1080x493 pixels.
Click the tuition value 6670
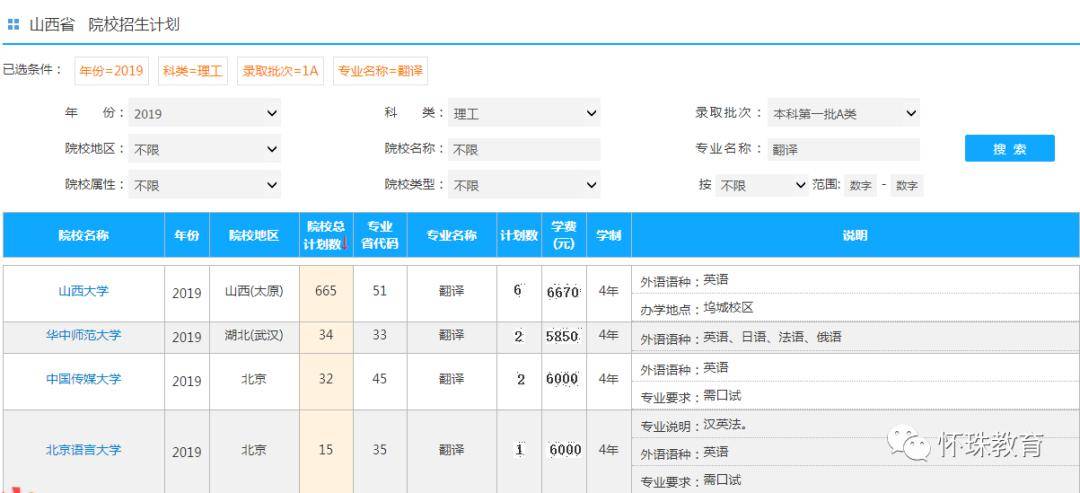[563, 292]
